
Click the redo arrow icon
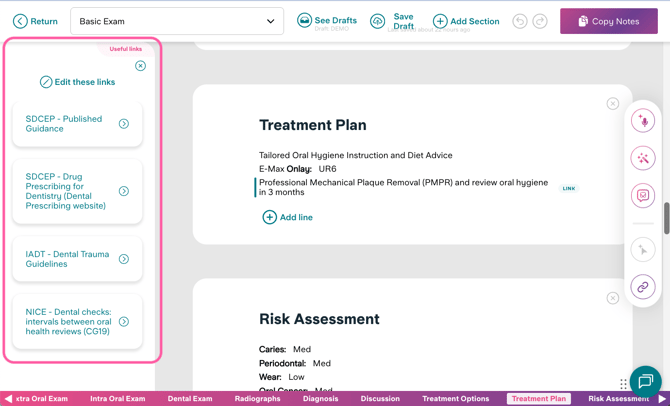[540, 21]
